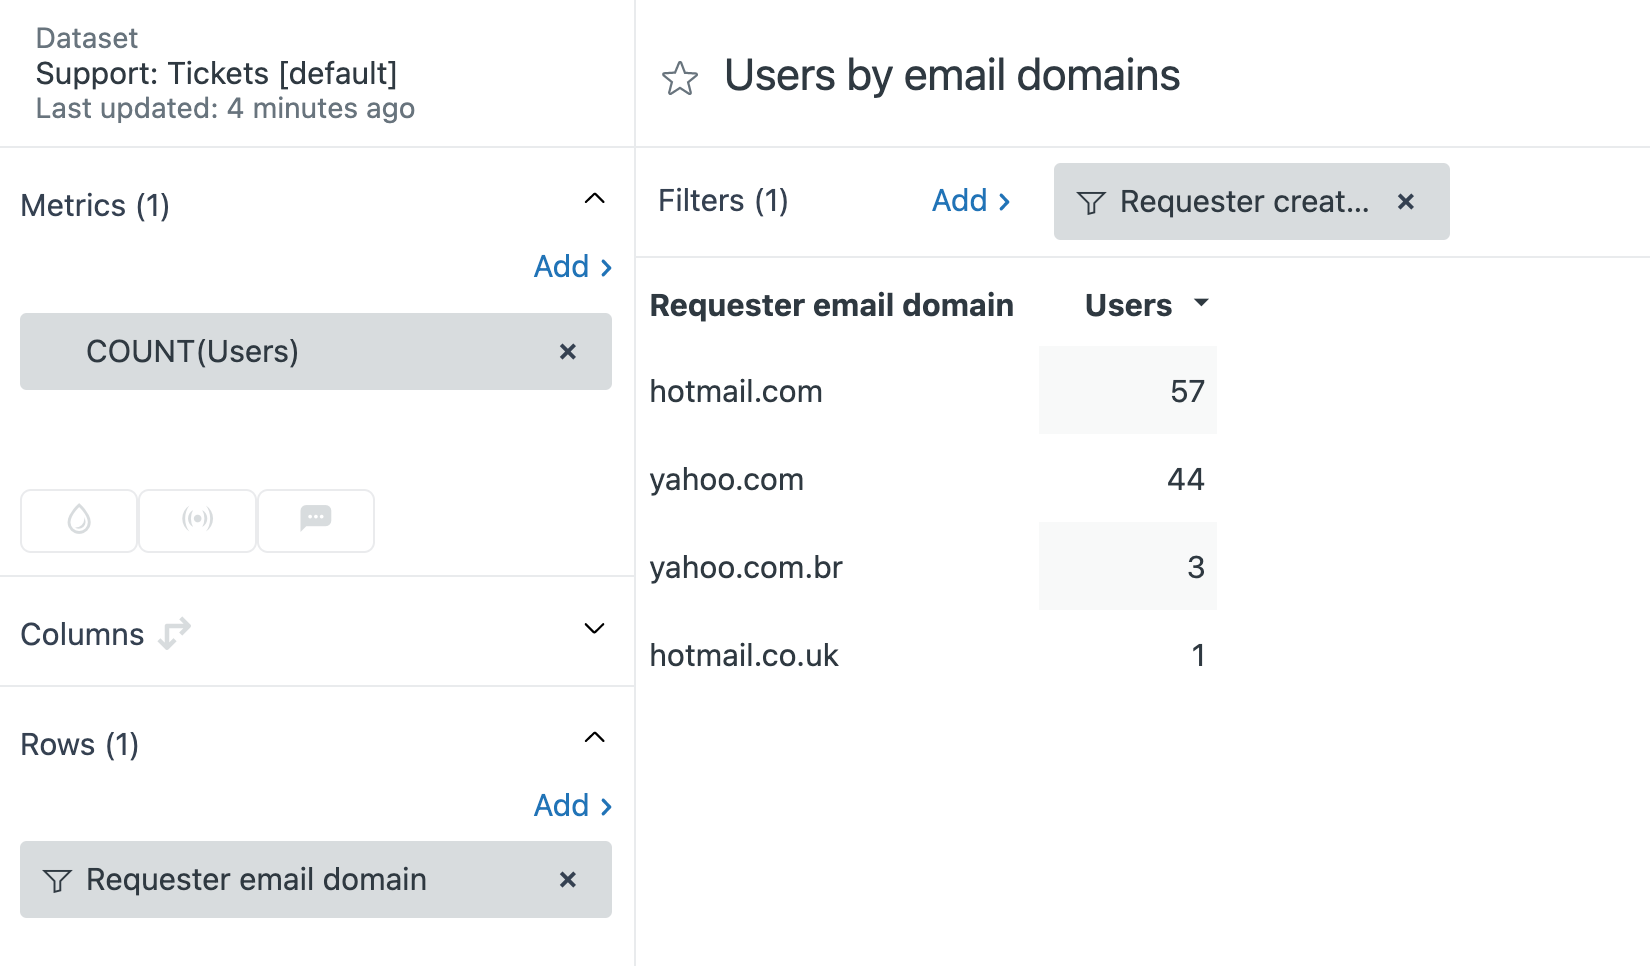Click the swap columns and rows icon
The image size is (1650, 966).
click(175, 634)
